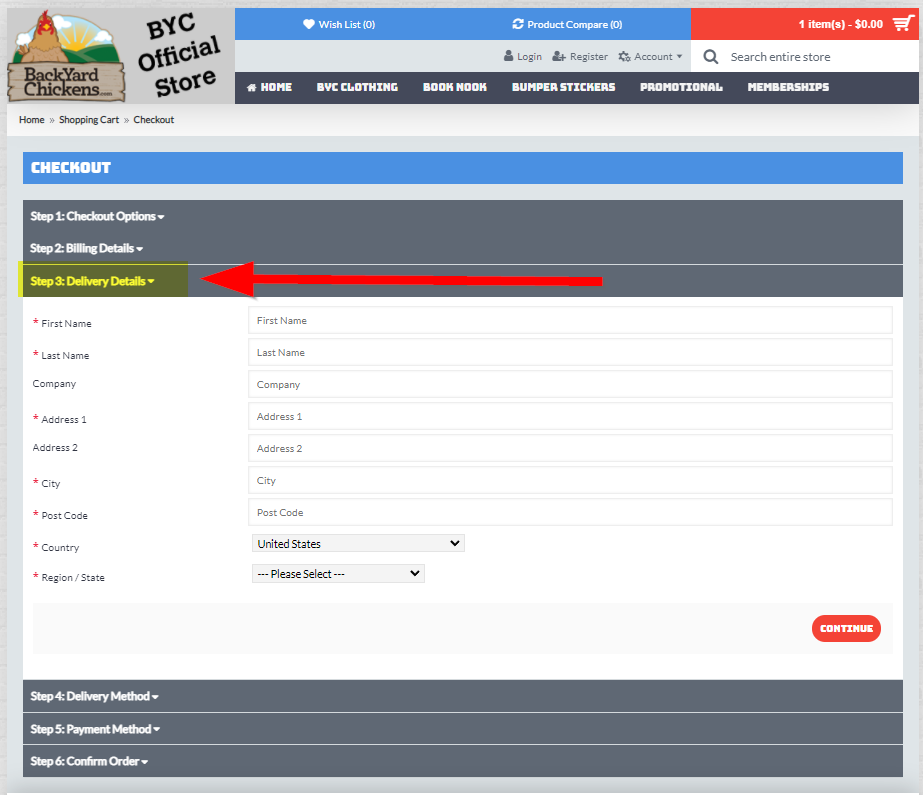The image size is (923, 795).
Task: Click the search magnifier icon
Action: 711,57
